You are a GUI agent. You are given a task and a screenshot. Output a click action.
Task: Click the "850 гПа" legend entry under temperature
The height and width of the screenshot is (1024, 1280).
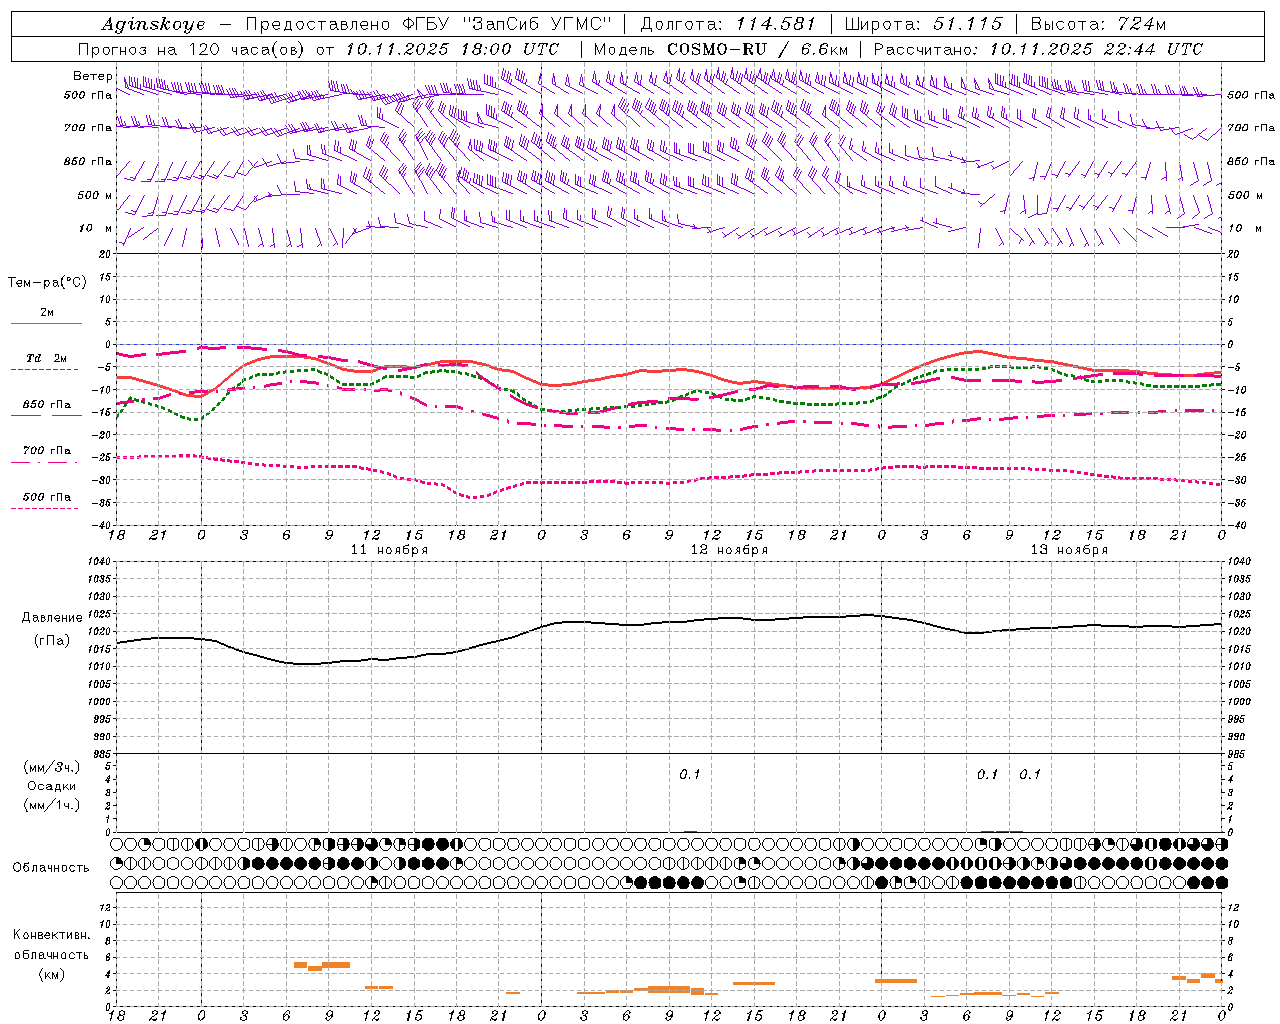pyautogui.click(x=47, y=405)
